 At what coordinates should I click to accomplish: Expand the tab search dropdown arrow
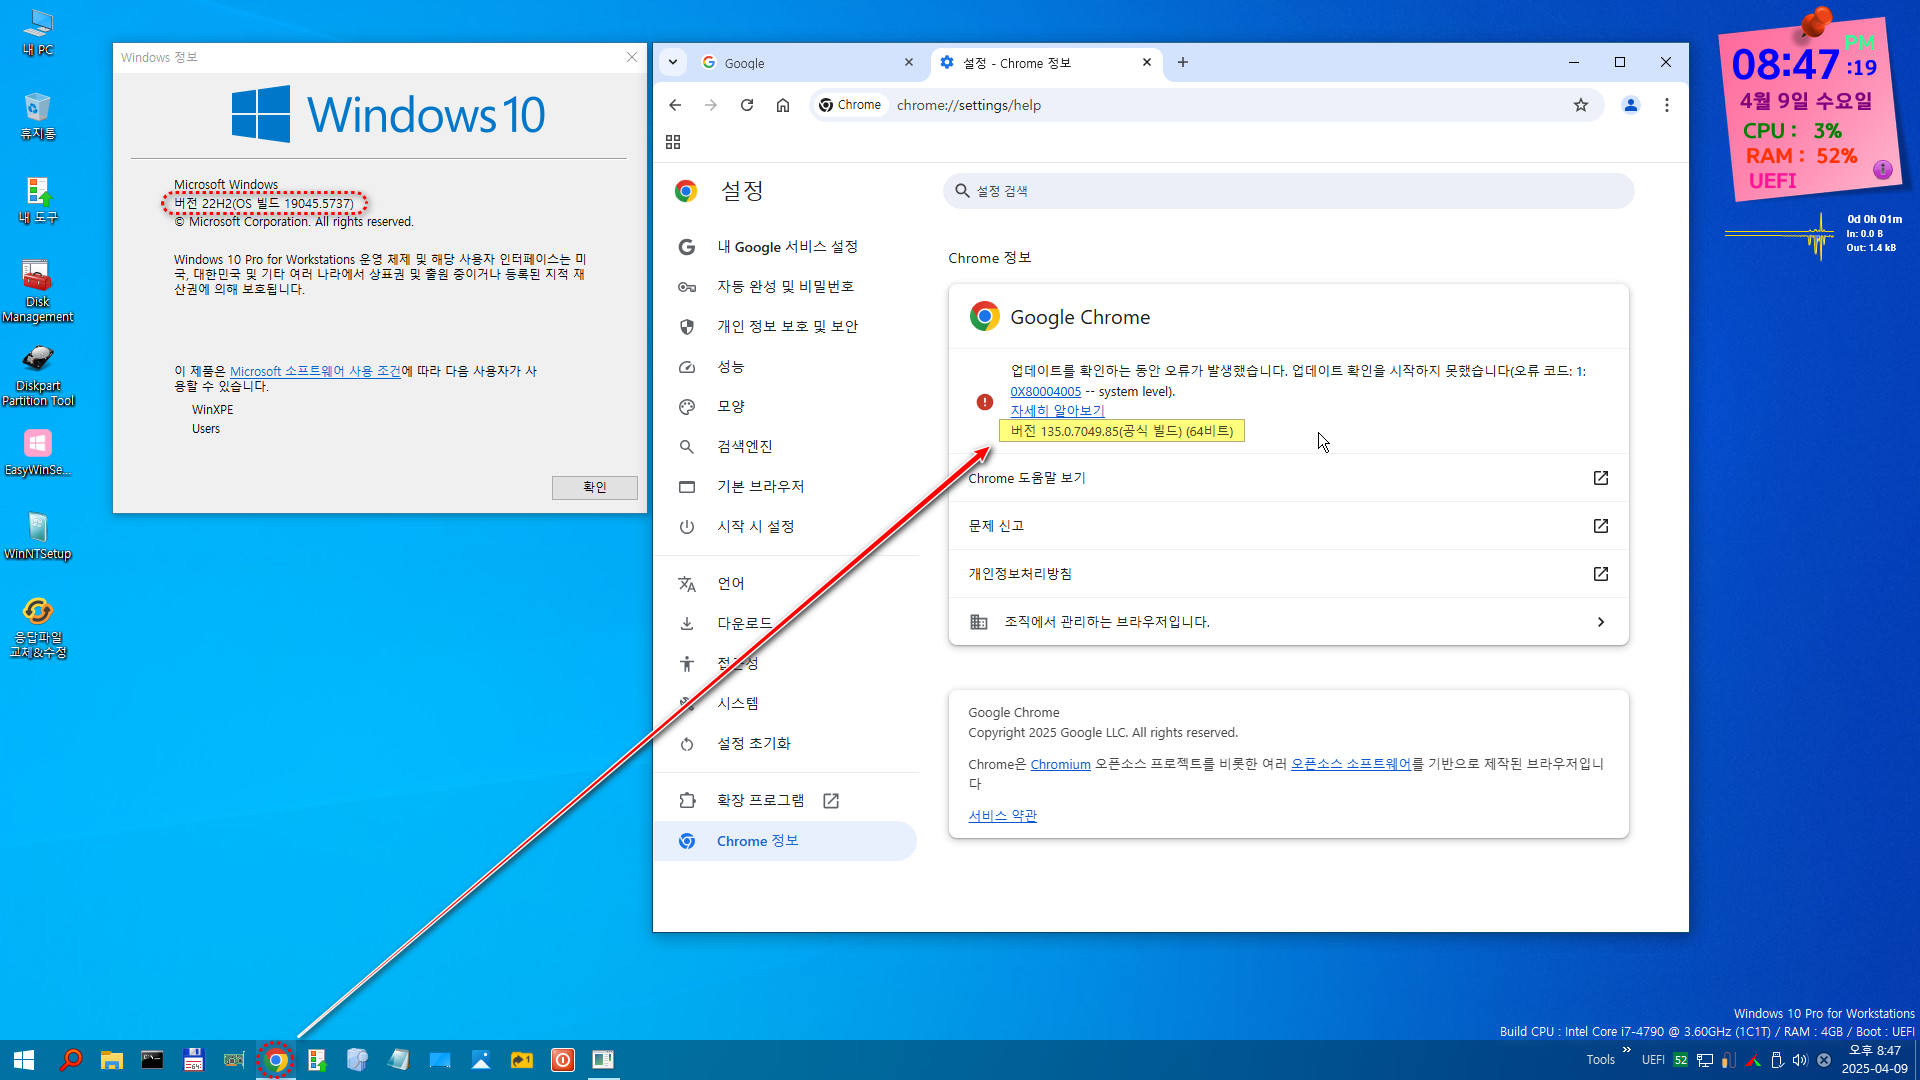pos(673,62)
